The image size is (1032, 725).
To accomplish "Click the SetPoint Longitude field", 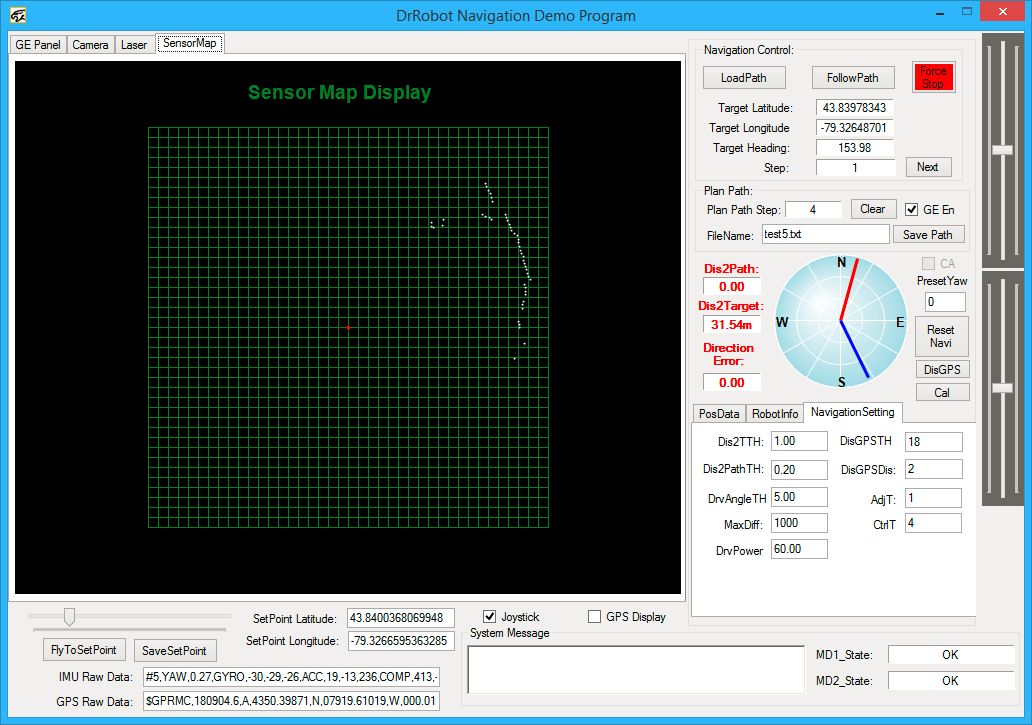I will [x=401, y=641].
